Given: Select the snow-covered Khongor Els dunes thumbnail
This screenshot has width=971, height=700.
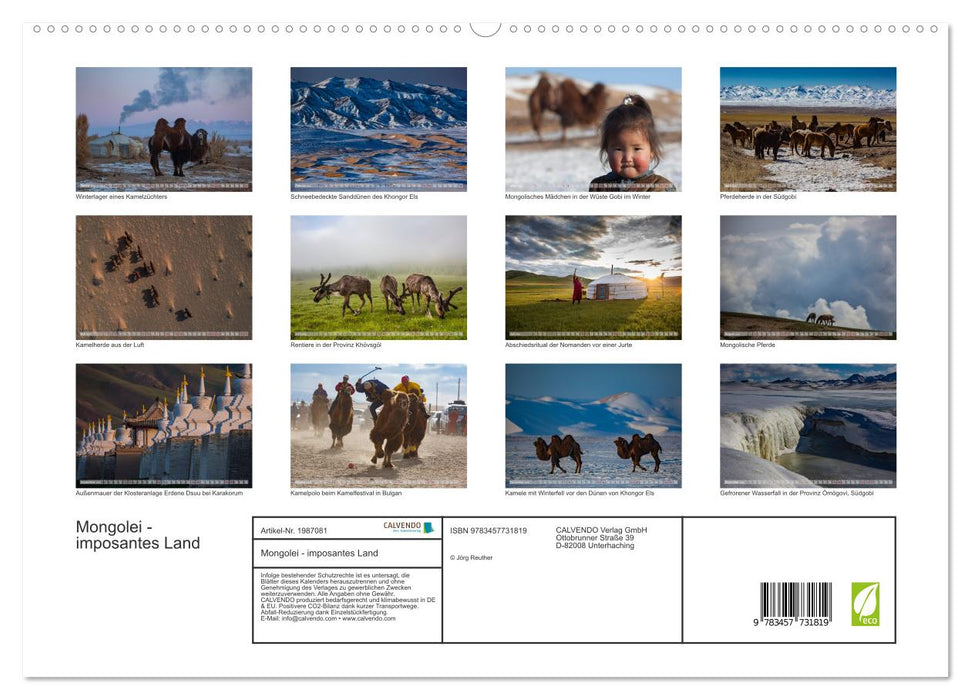Looking at the screenshot, I should tap(379, 128).
